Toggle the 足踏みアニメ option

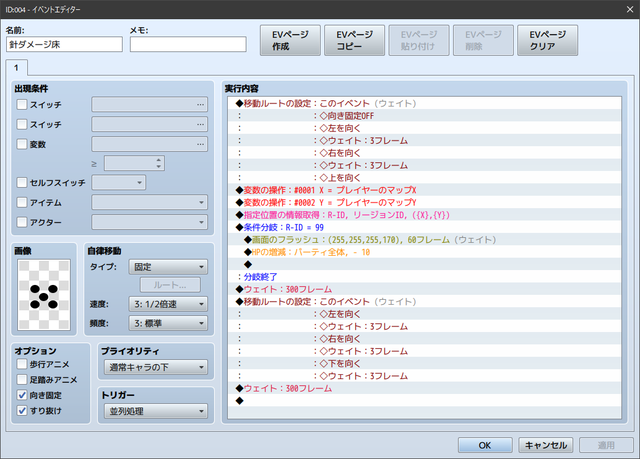(x=22, y=379)
